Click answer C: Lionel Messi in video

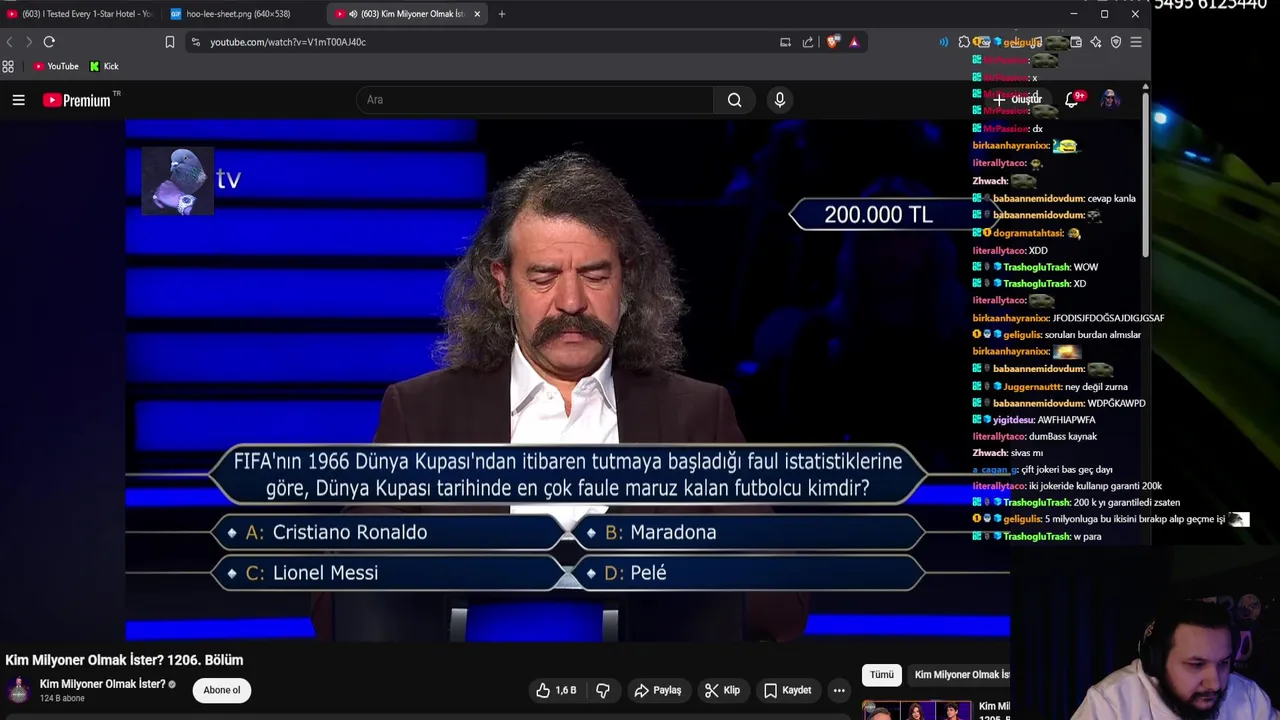coord(390,573)
